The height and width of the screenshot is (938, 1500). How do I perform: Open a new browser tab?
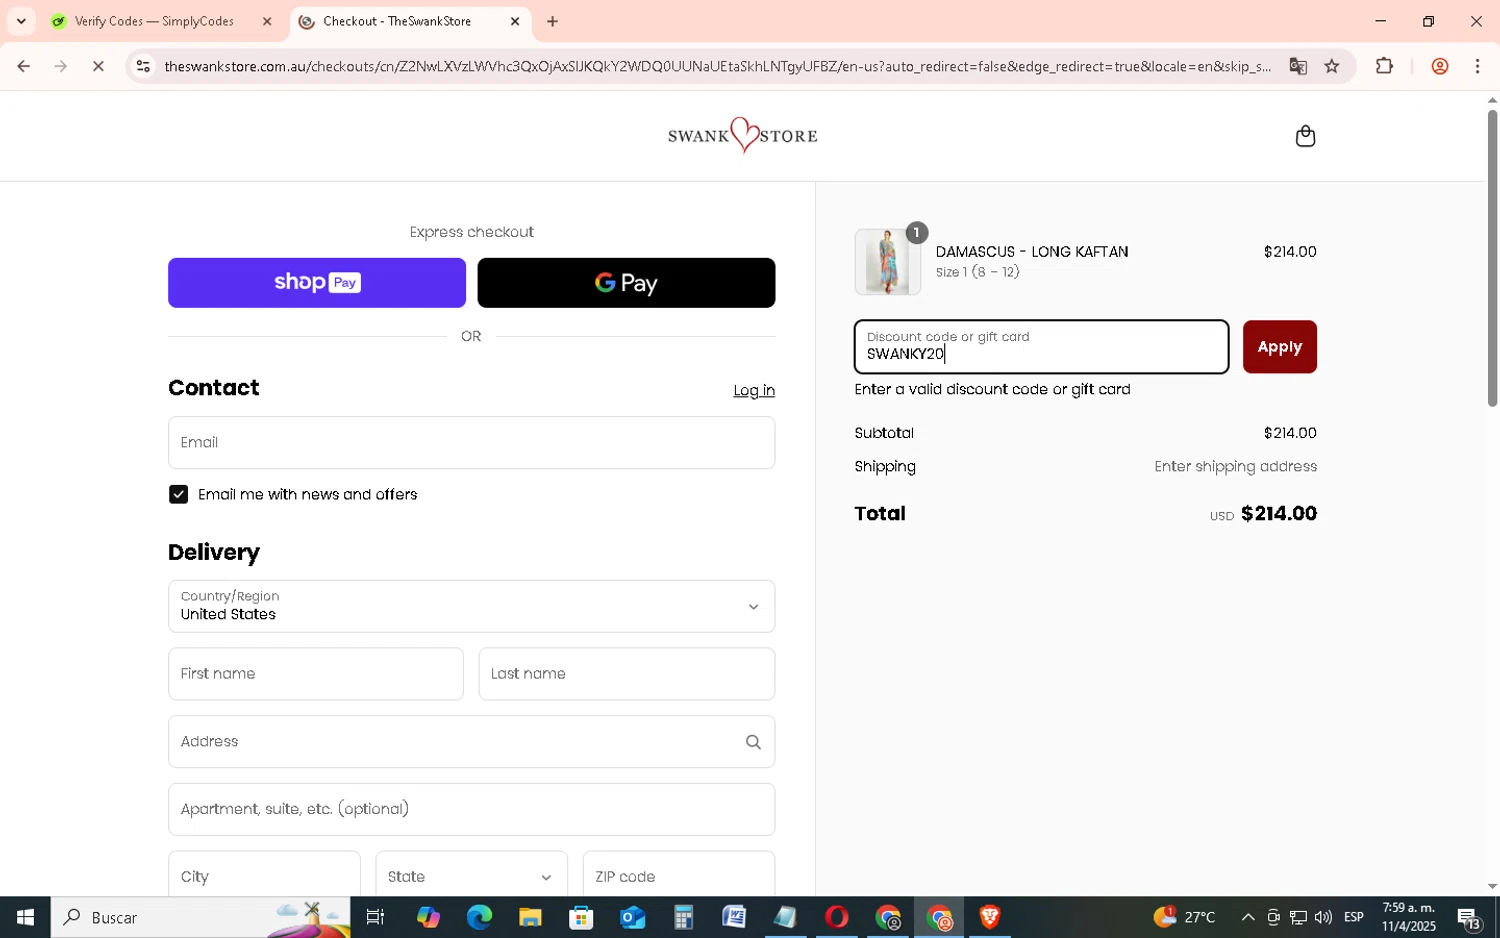point(552,21)
